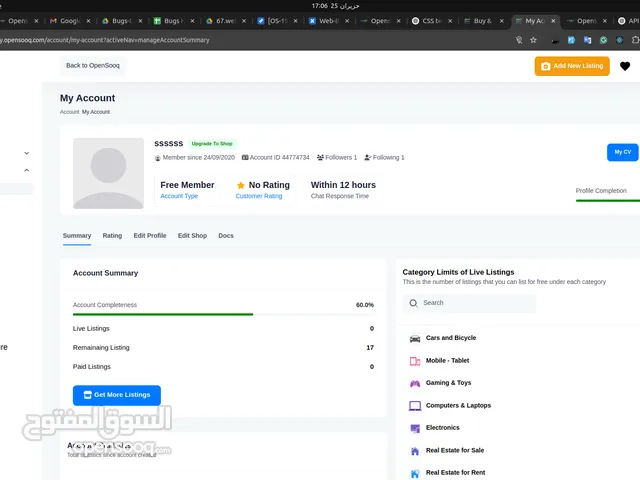Select Cars and Bicycle category icon
The height and width of the screenshot is (480, 640).
click(x=415, y=338)
